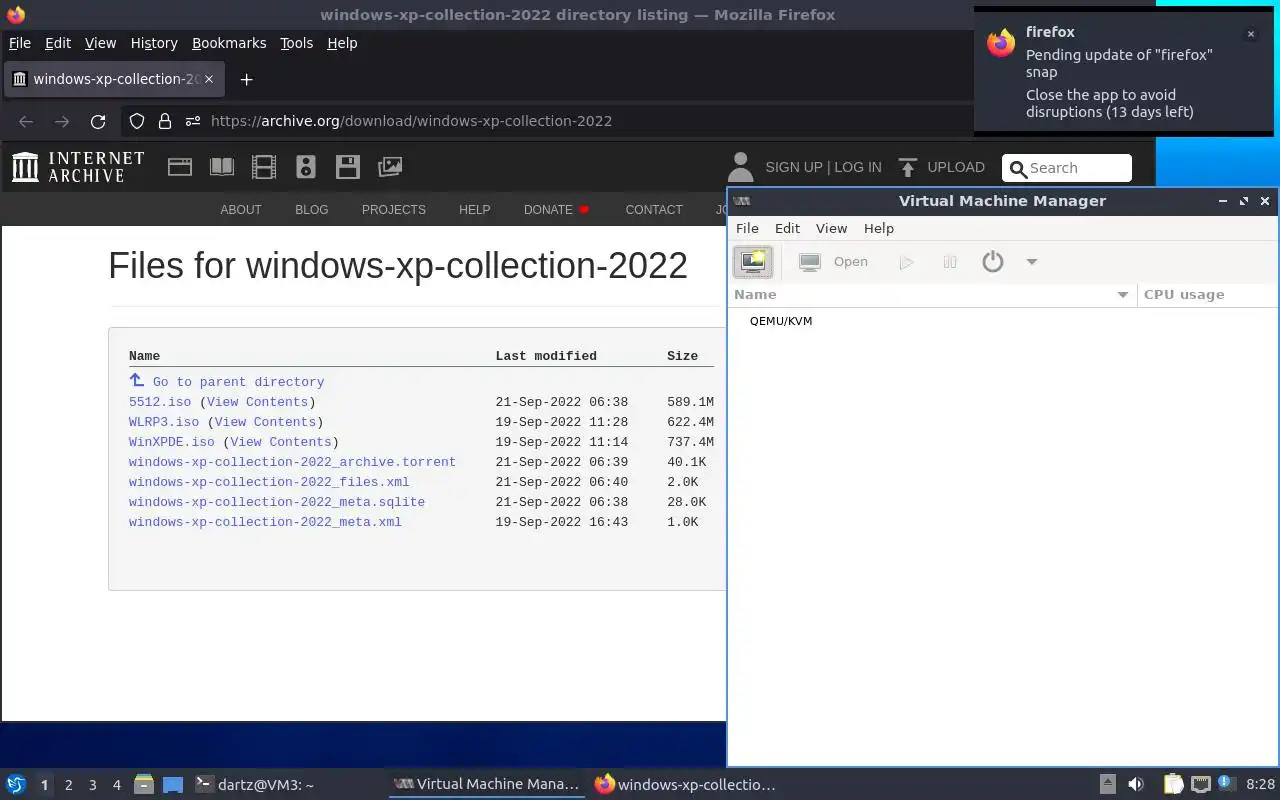
Task: Open Virtual Machine Manager Edit menu
Action: tap(787, 228)
